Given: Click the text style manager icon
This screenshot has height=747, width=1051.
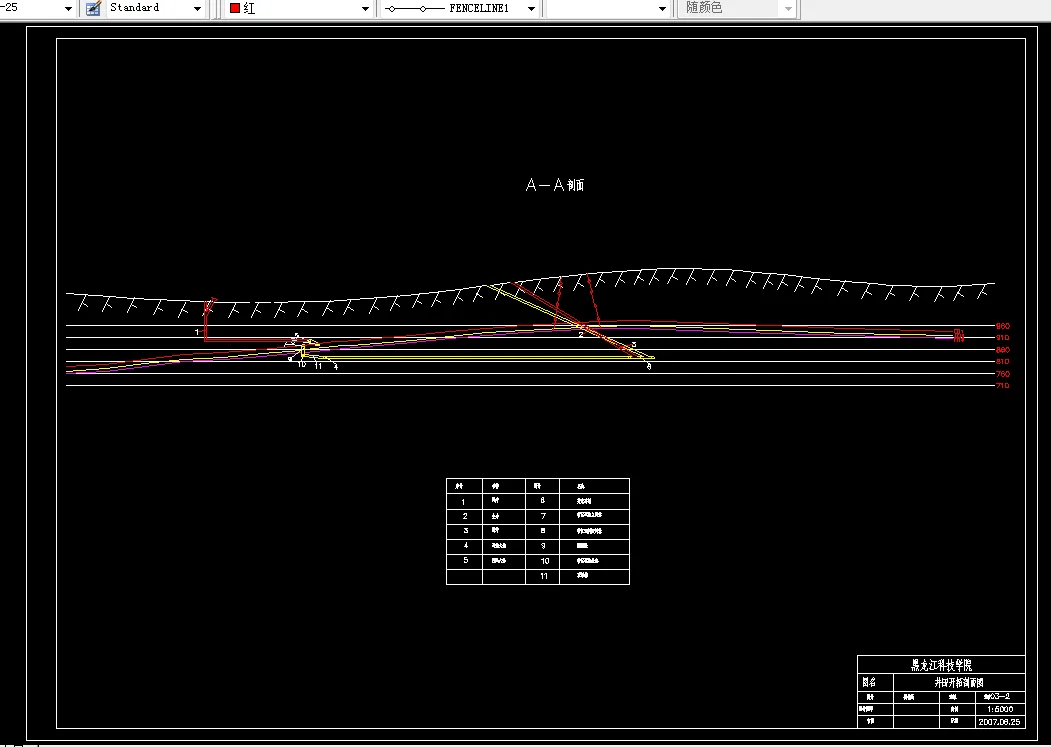Looking at the screenshot, I should pyautogui.click(x=94, y=8).
